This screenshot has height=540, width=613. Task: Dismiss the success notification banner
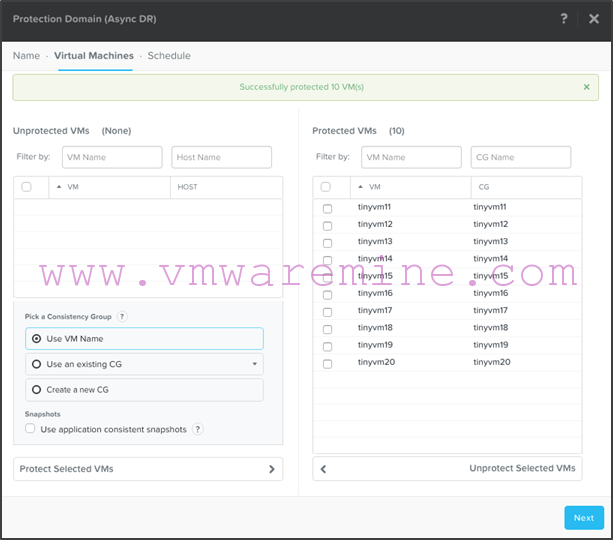(x=586, y=87)
